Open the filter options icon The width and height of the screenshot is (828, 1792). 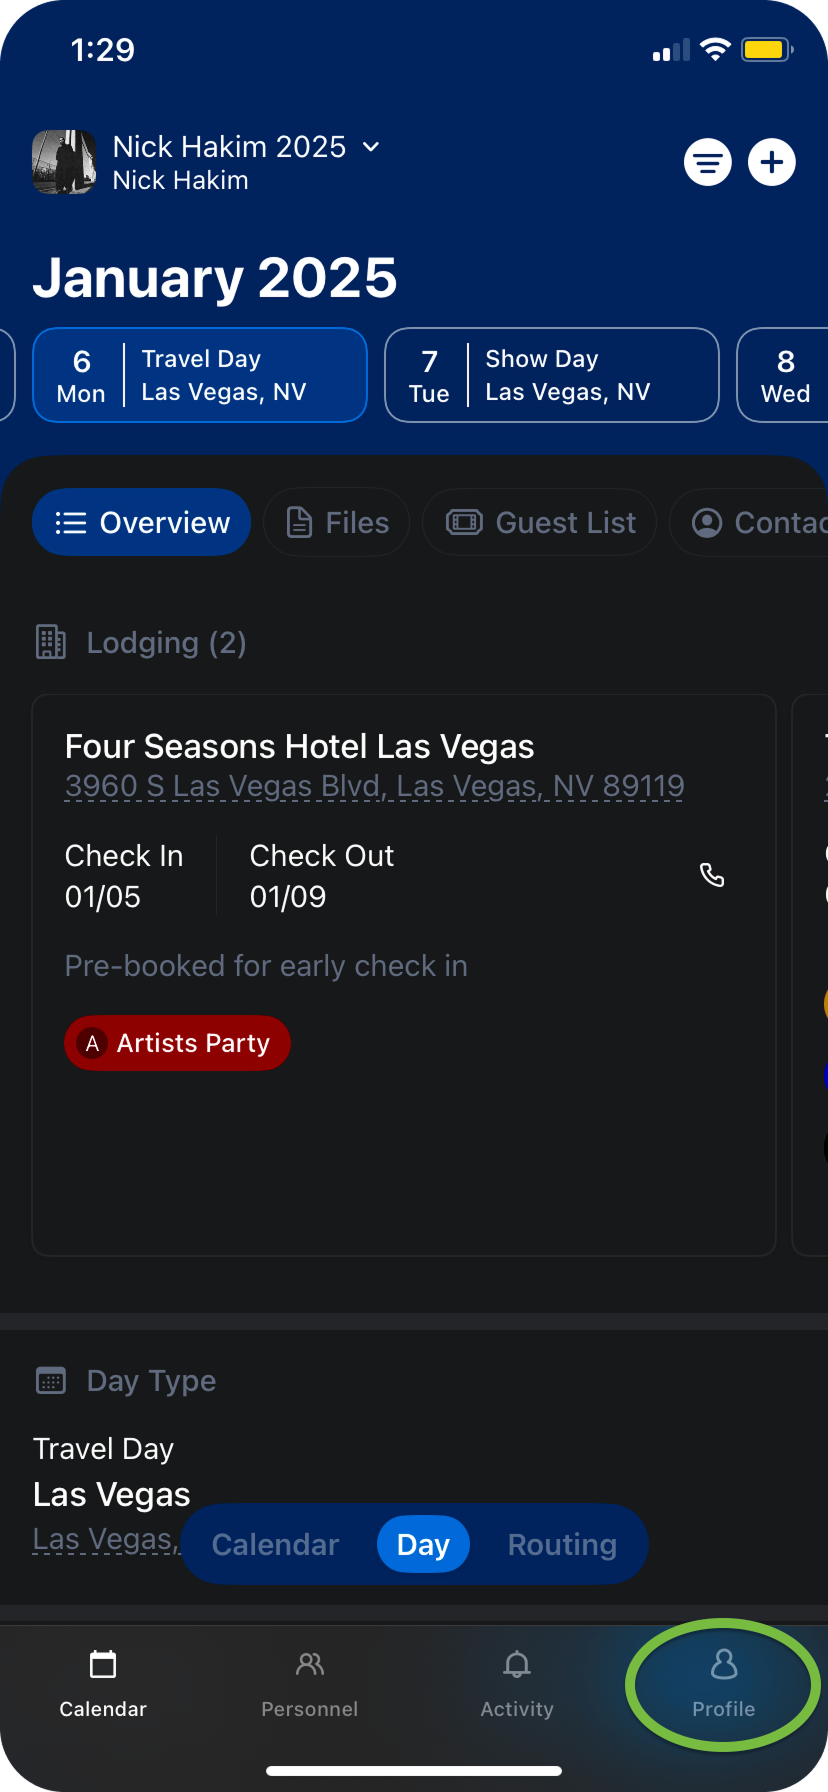(x=708, y=163)
